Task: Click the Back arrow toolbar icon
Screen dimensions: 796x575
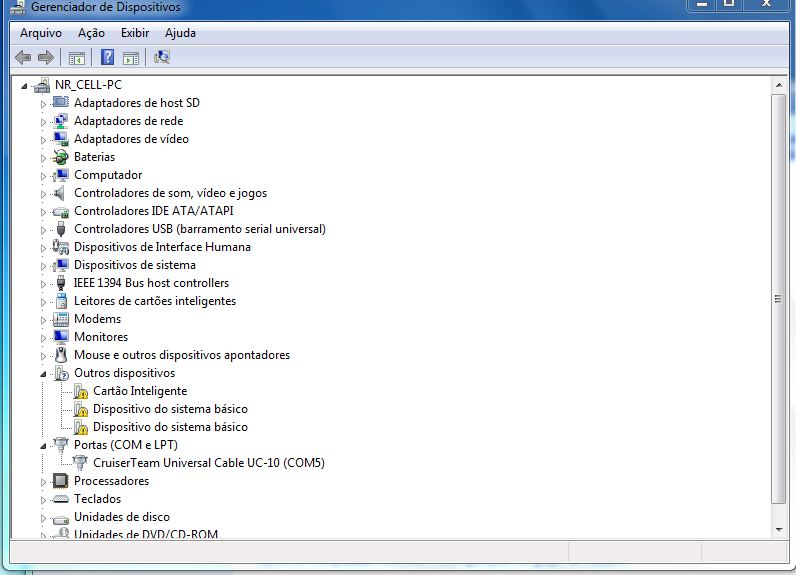Action: (x=23, y=57)
